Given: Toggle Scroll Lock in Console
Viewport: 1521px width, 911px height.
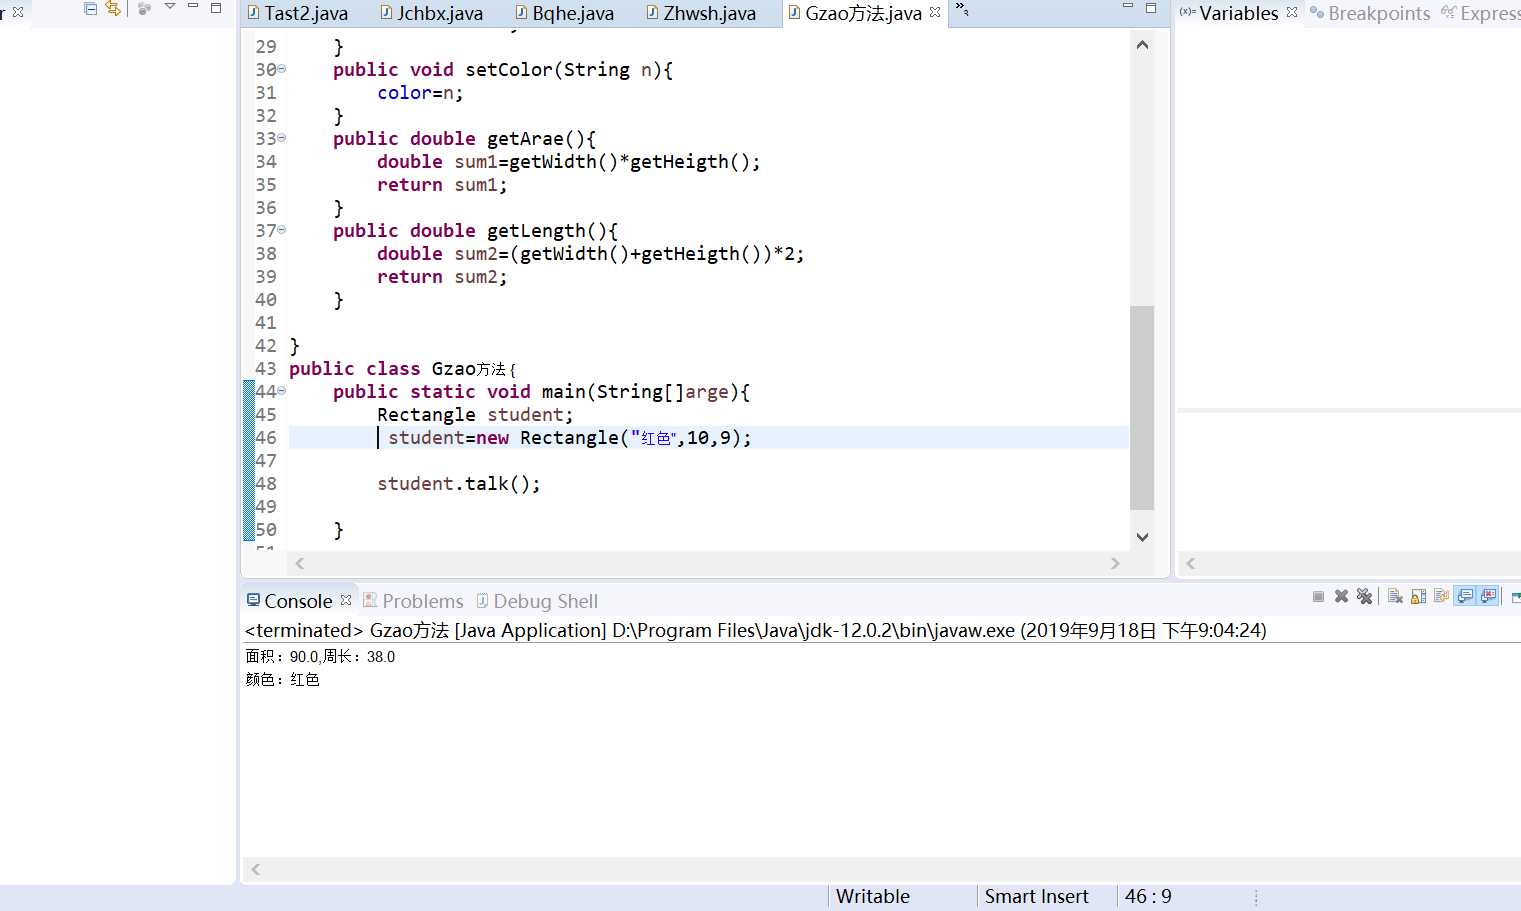Looking at the screenshot, I should (x=1418, y=596).
